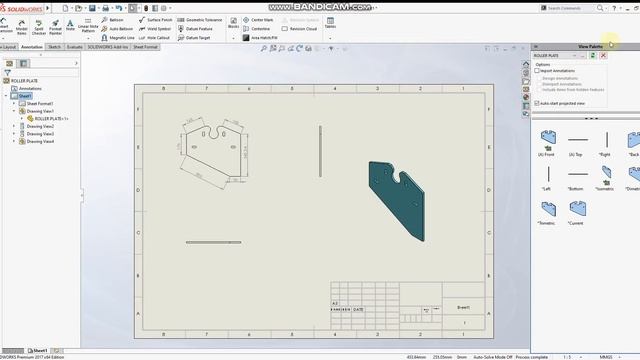Open the Tables dropdown arrow

click(x=330, y=38)
